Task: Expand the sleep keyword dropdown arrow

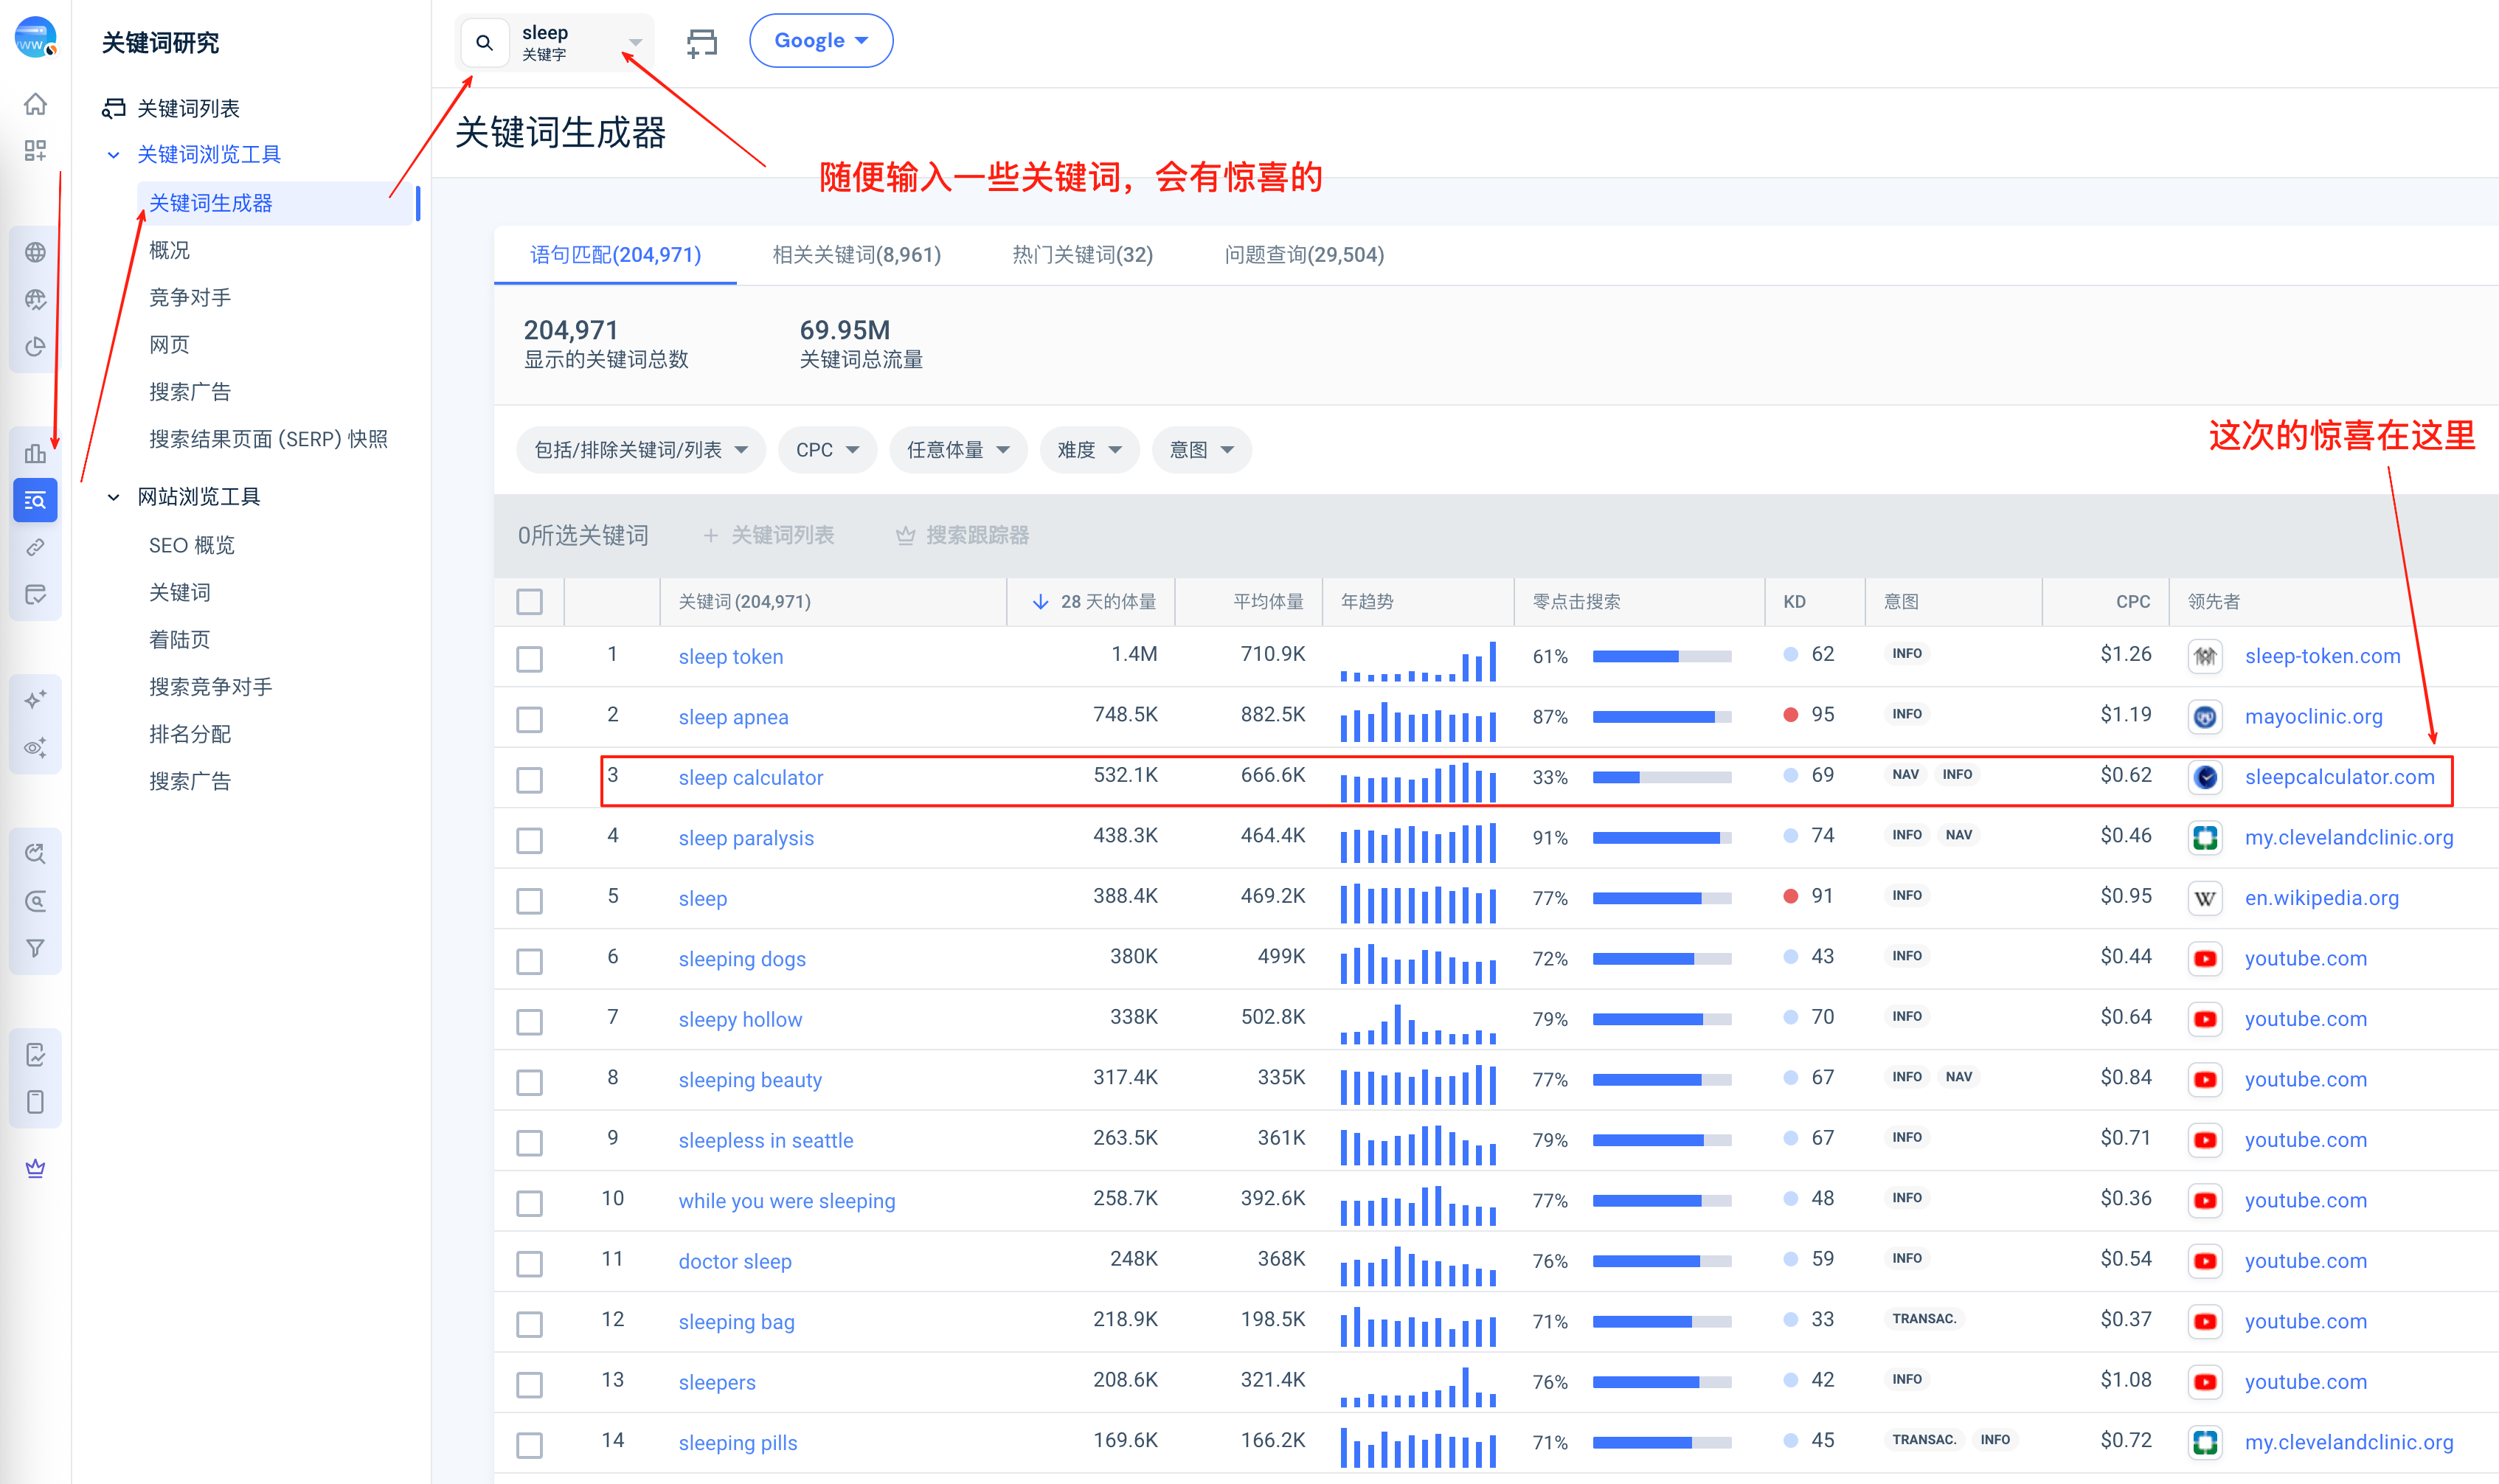Action: (635, 43)
